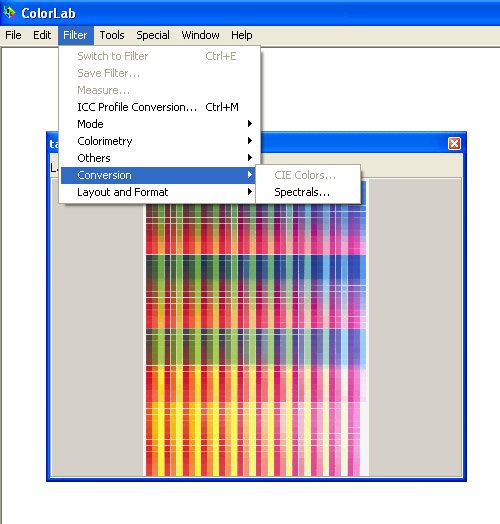Close the inner document window
Screen dimensions: 500x524
pos(454,143)
